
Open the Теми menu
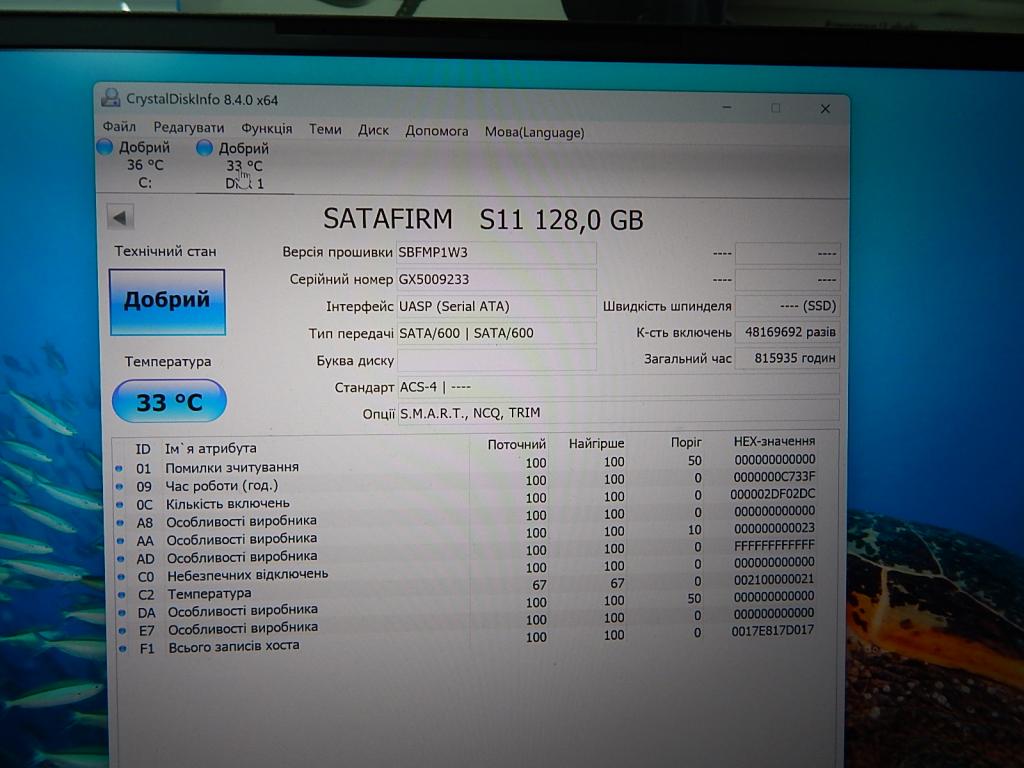pyautogui.click(x=325, y=129)
